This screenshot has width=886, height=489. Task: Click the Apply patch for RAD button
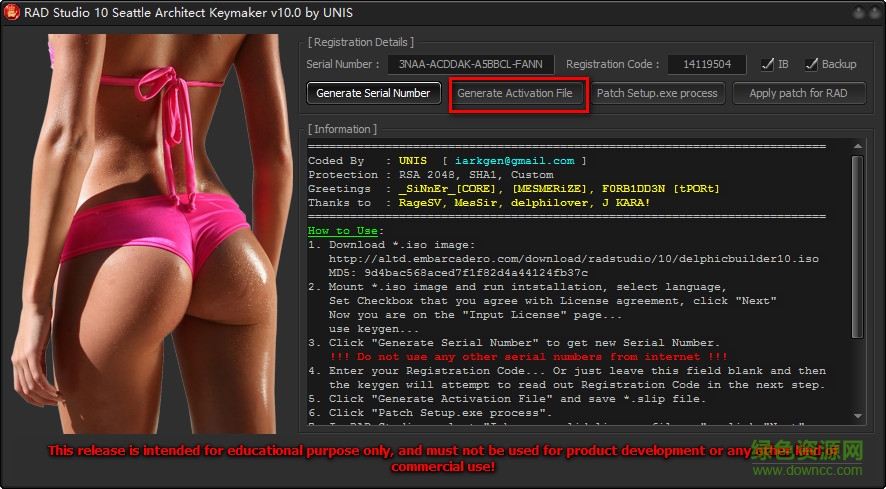click(798, 93)
